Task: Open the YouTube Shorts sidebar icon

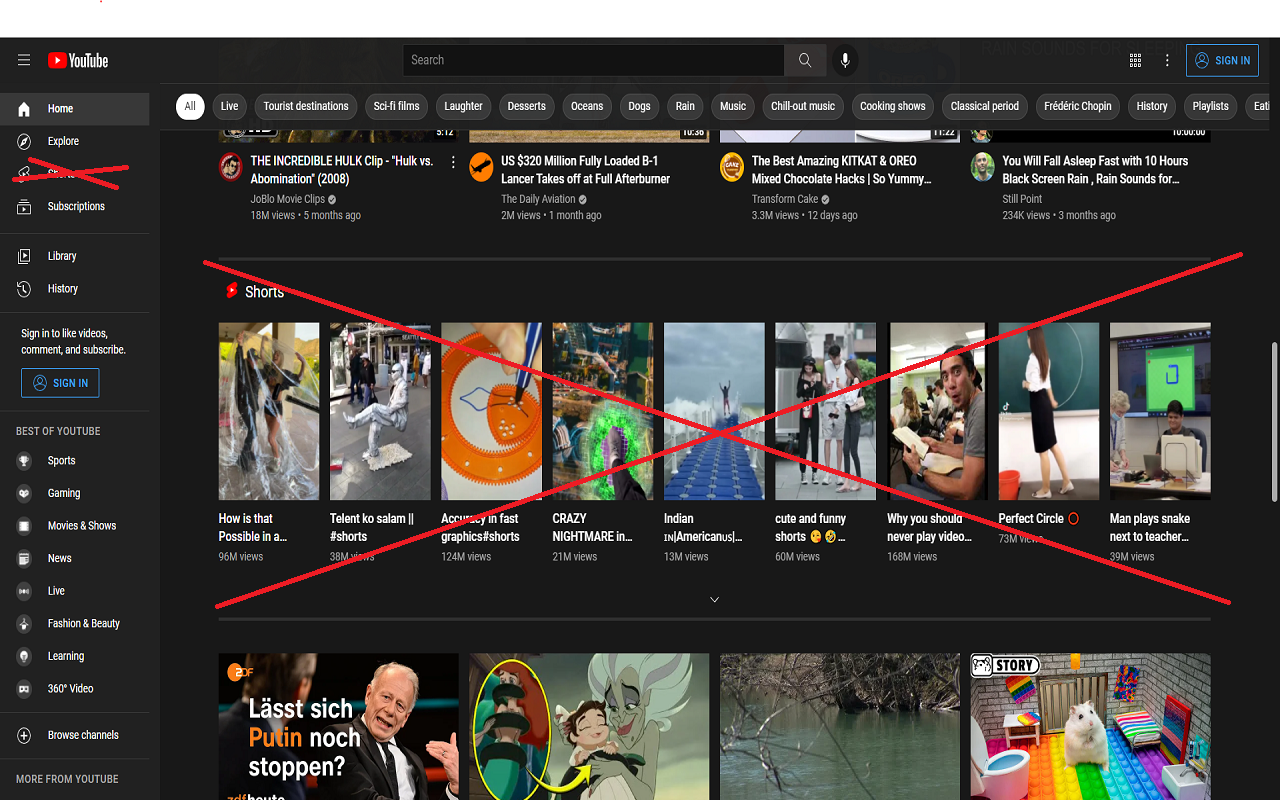Action: pos(22,173)
